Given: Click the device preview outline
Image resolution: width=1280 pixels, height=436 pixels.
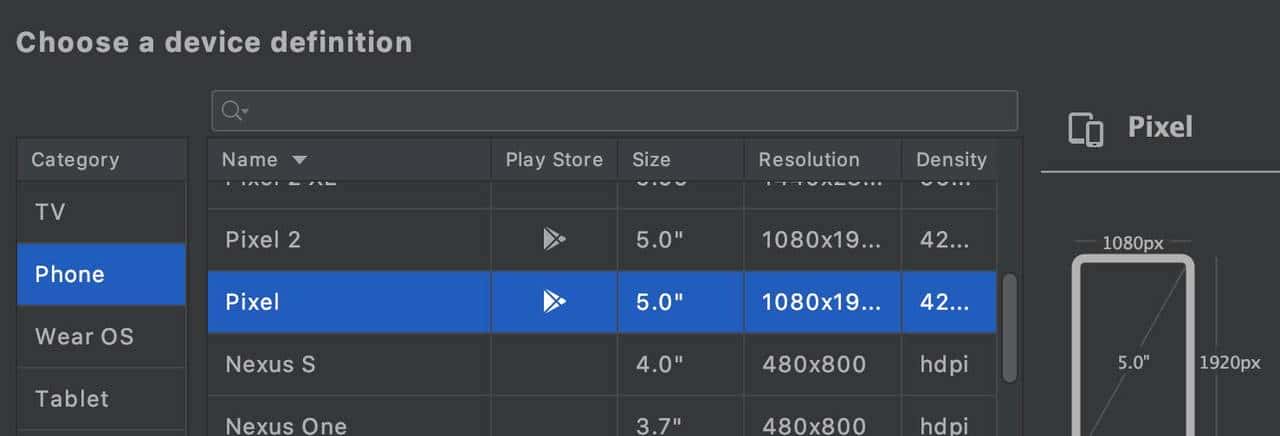Looking at the screenshot, I should (1133, 345).
